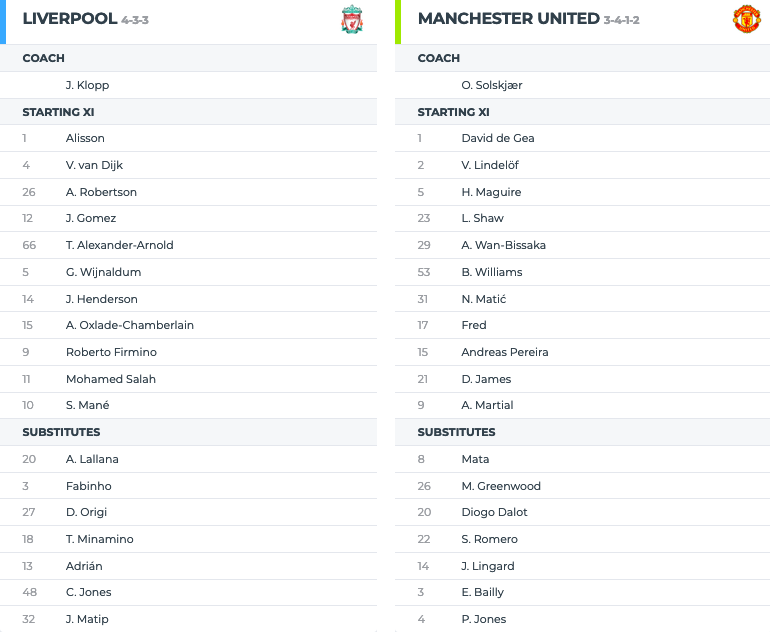Open the Manchester United team heading
770x632 pixels.
tap(509, 19)
